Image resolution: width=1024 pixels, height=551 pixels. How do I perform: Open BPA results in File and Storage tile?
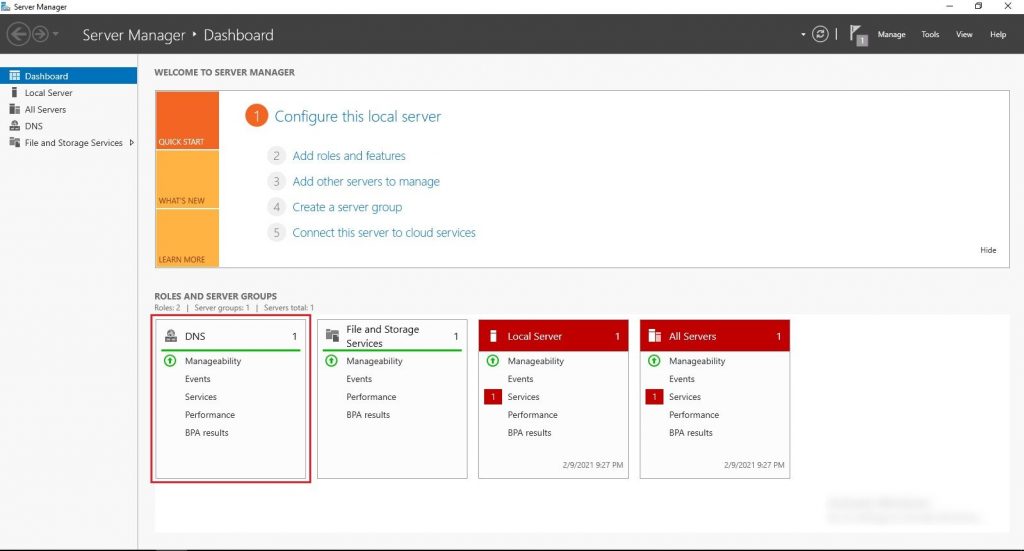click(368, 415)
